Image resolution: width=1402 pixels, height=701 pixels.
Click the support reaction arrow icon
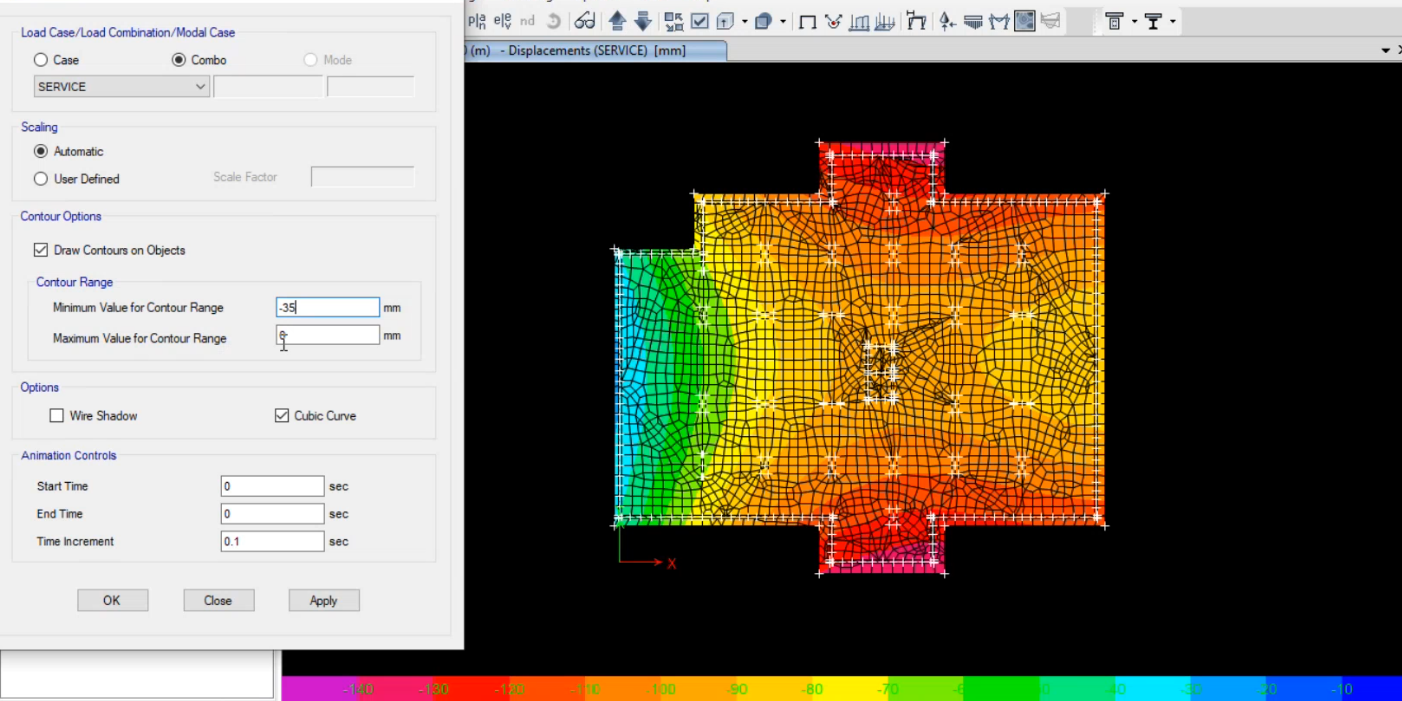(947, 22)
